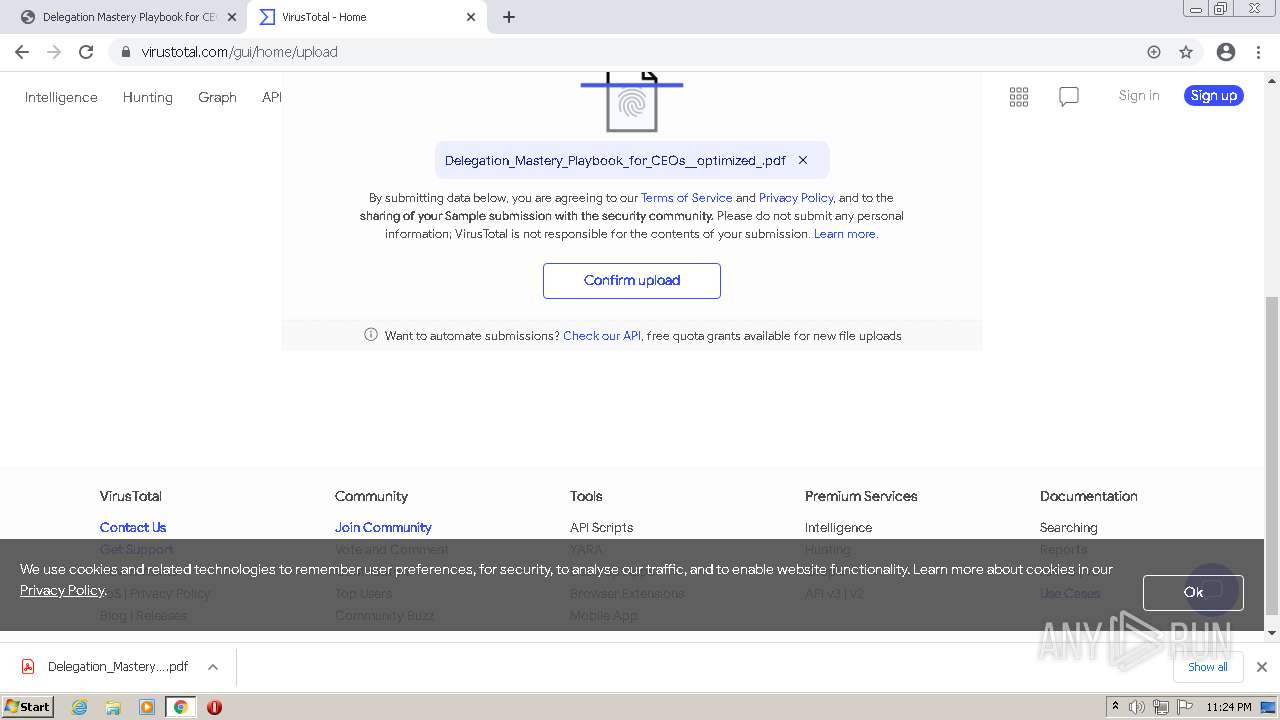Click the red Opera-style taskbar icon

[x=214, y=707]
